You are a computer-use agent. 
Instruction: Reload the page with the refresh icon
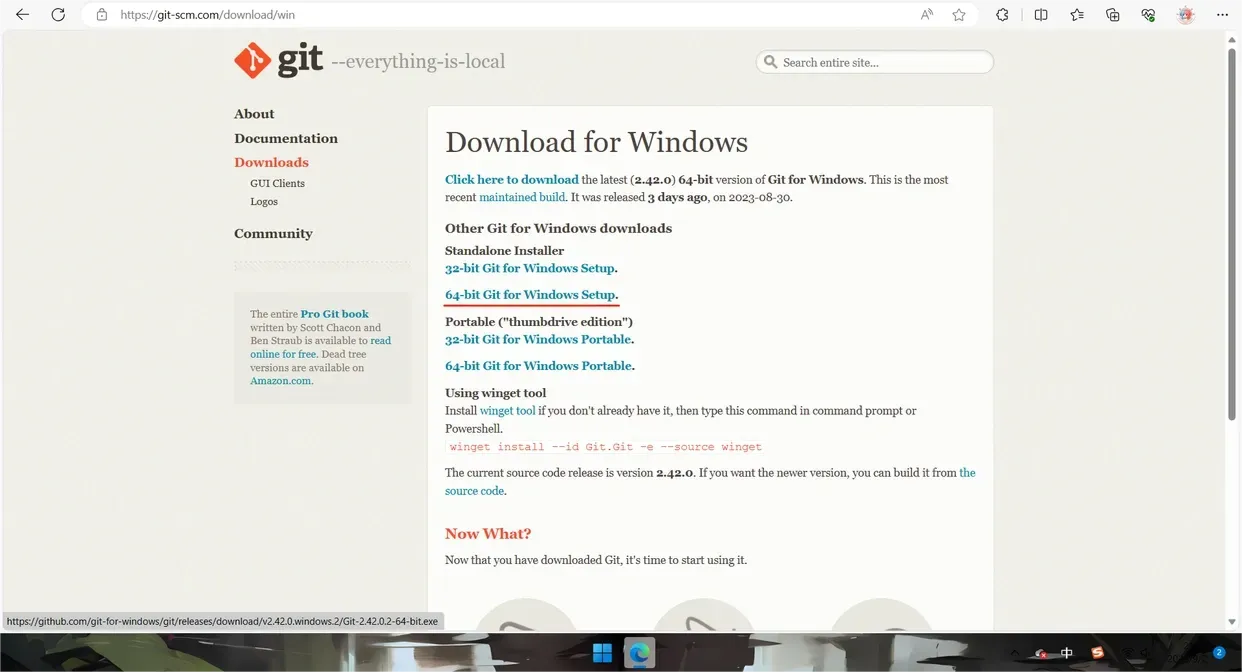click(58, 15)
